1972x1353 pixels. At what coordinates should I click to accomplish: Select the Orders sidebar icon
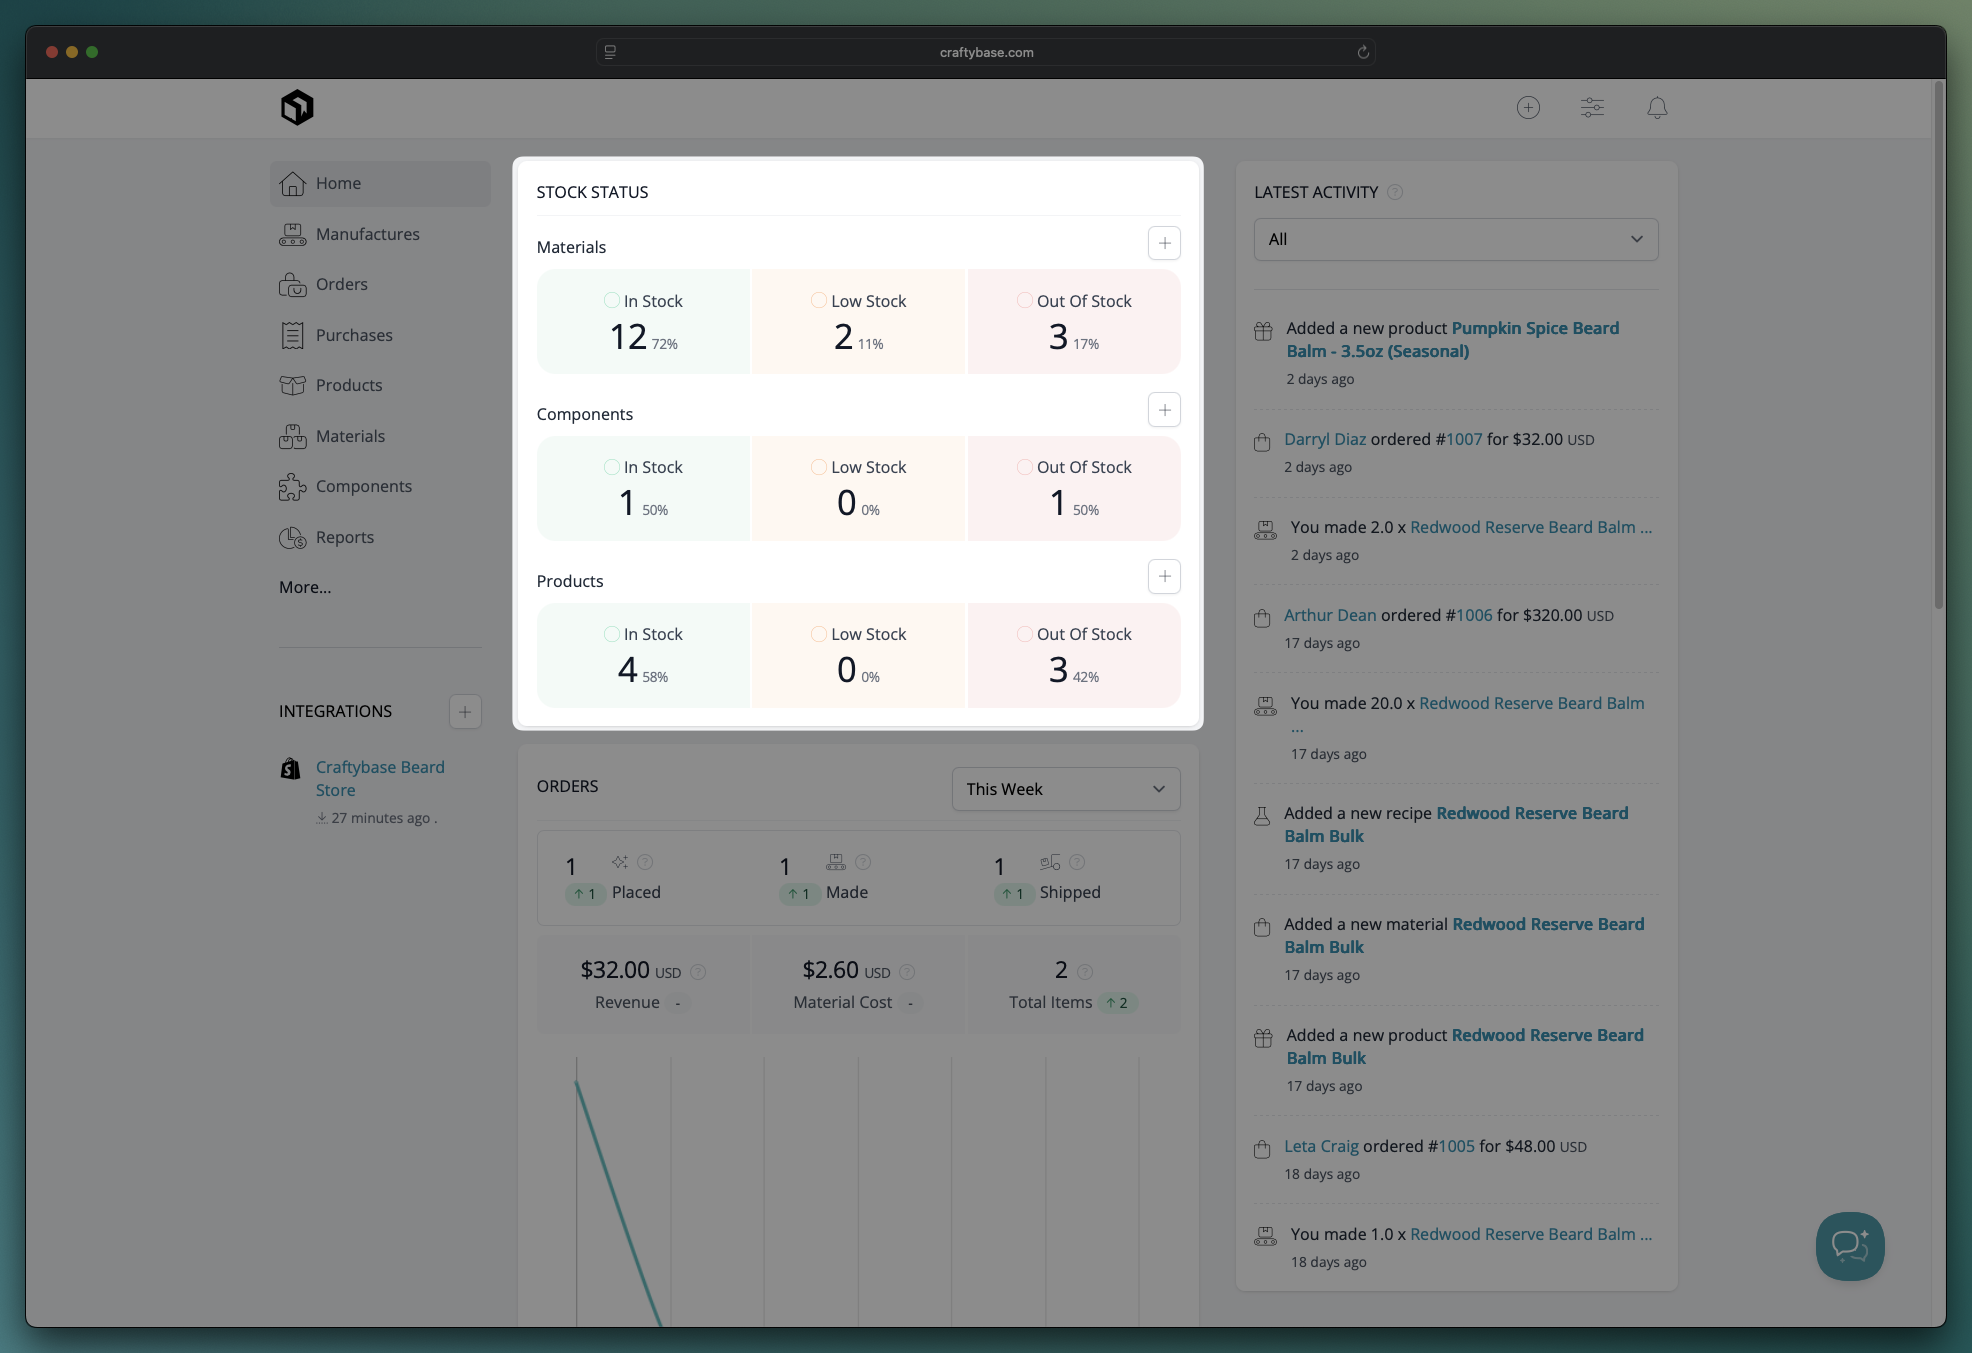coord(292,284)
